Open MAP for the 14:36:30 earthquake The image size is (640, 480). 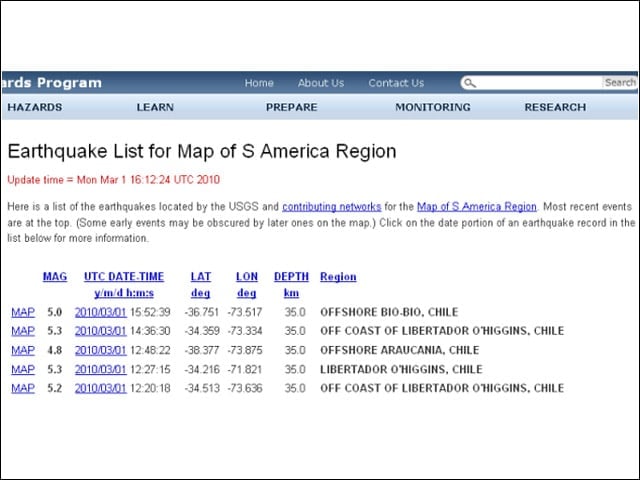[x=23, y=331]
